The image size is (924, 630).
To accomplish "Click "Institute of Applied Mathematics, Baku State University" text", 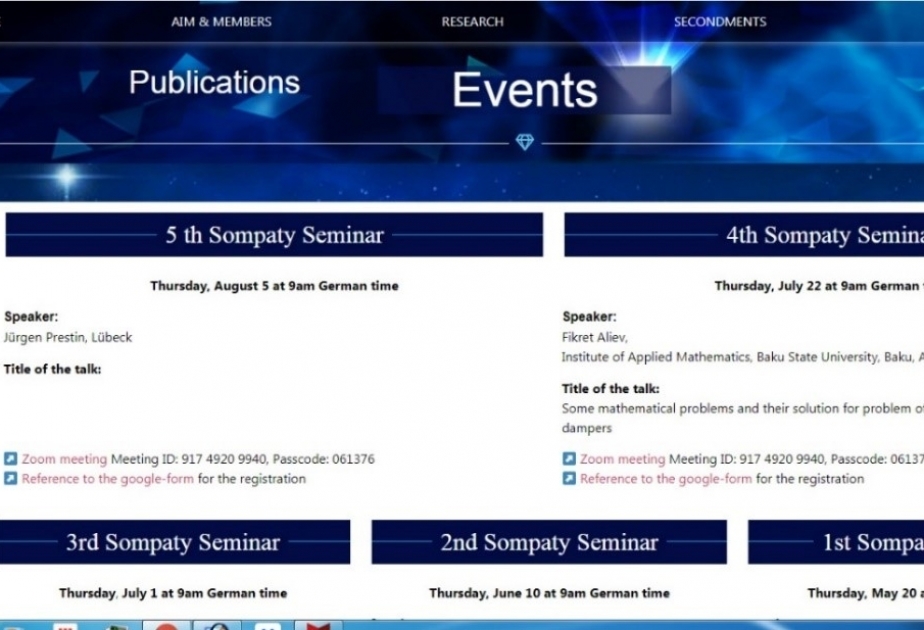I will (720, 357).
